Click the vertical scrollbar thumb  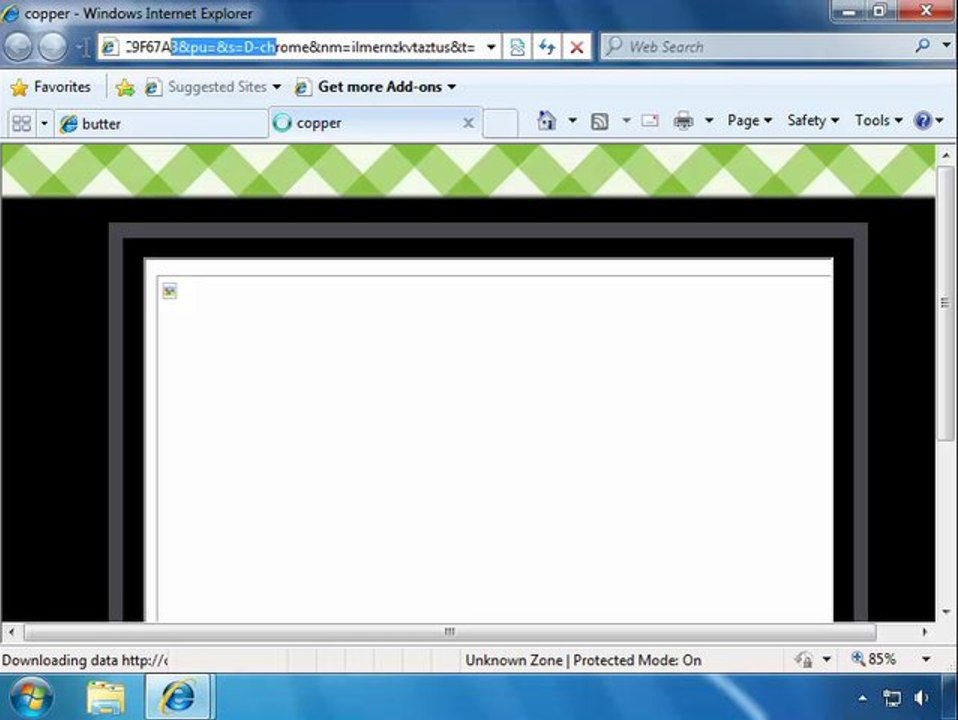[945, 303]
